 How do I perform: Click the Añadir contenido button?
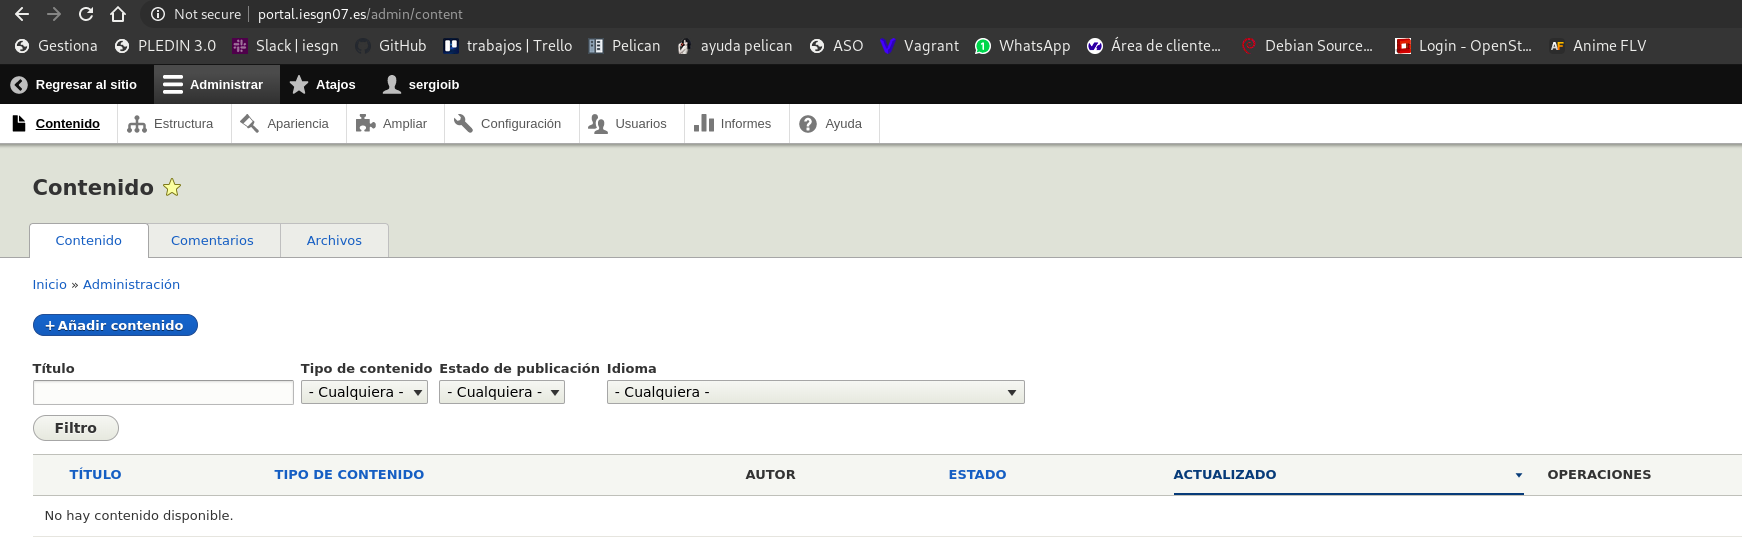coord(115,325)
